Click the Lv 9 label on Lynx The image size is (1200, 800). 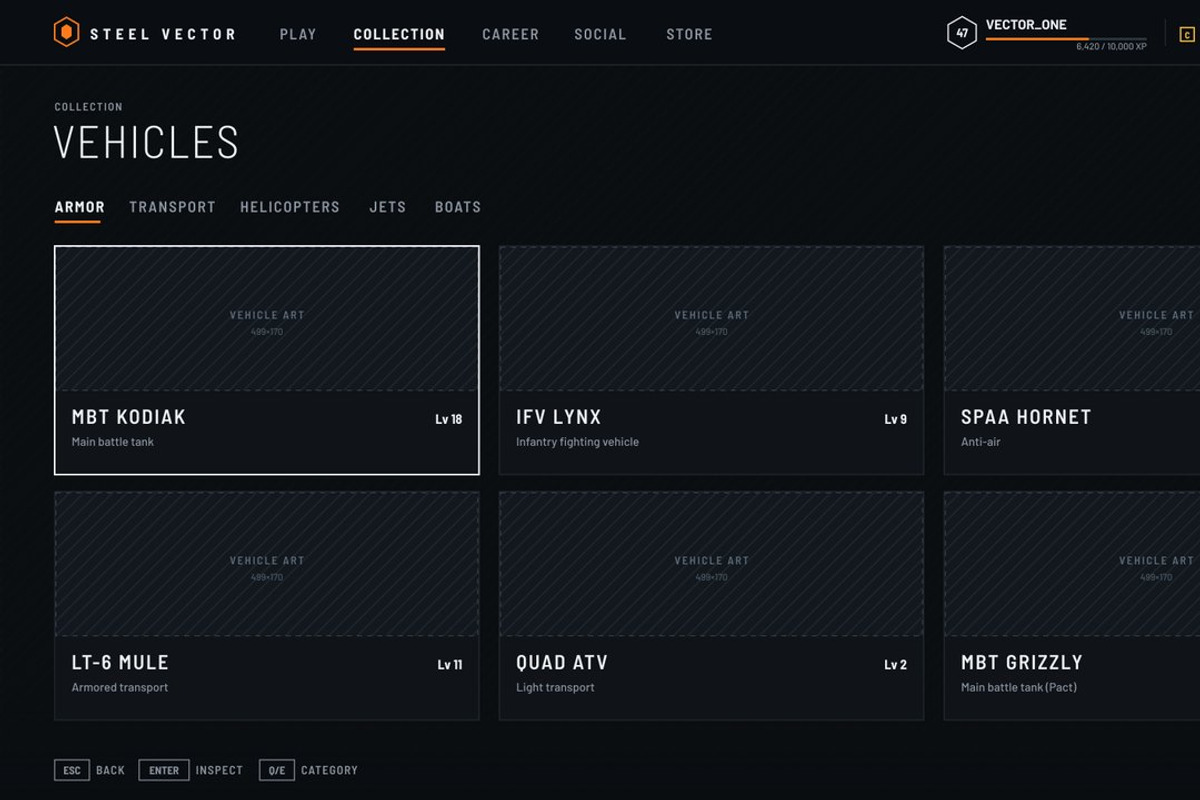coord(896,419)
